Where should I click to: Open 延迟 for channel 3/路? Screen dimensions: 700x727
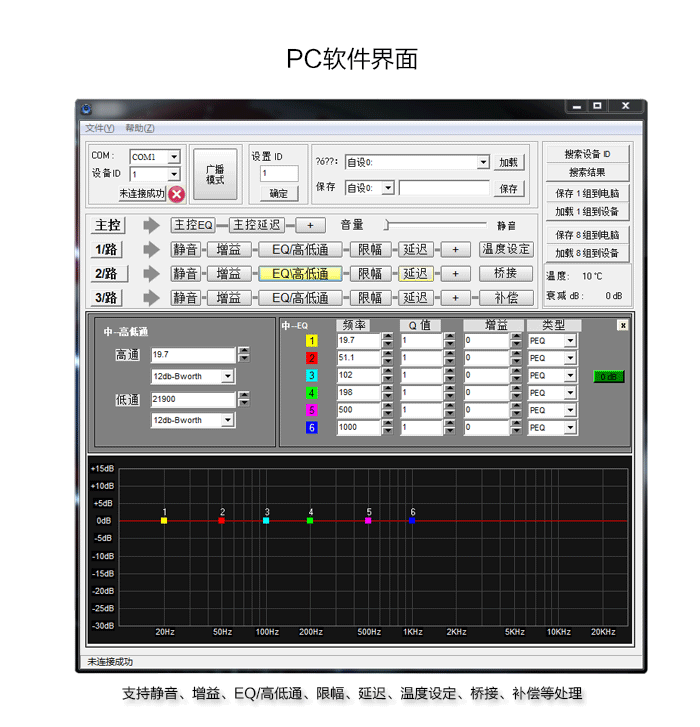pyautogui.click(x=415, y=298)
